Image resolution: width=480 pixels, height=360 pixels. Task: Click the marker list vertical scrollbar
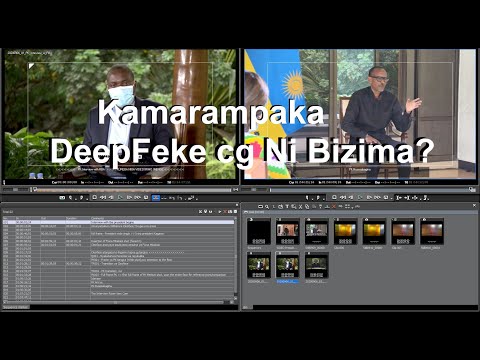tap(236, 258)
